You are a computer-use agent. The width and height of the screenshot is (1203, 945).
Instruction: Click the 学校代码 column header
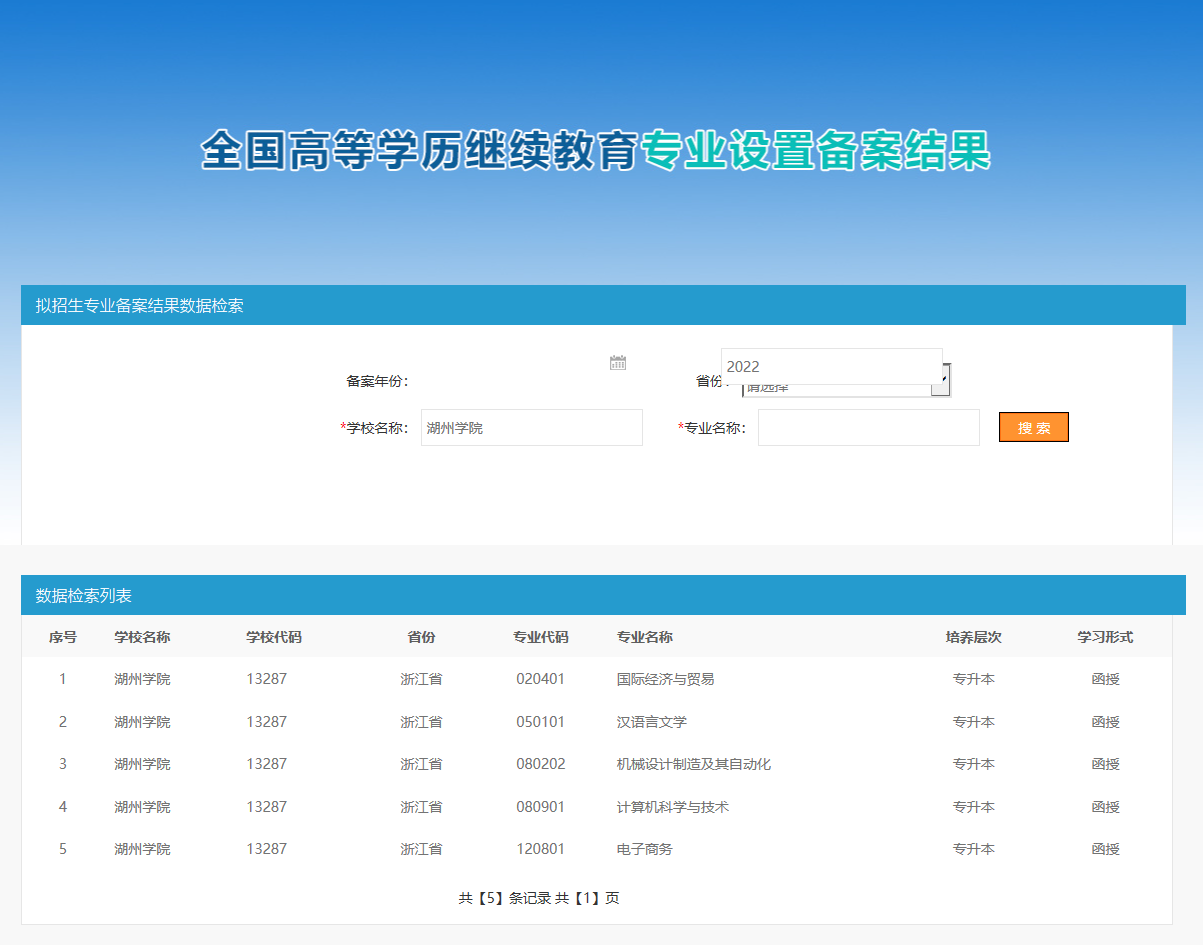point(273,637)
